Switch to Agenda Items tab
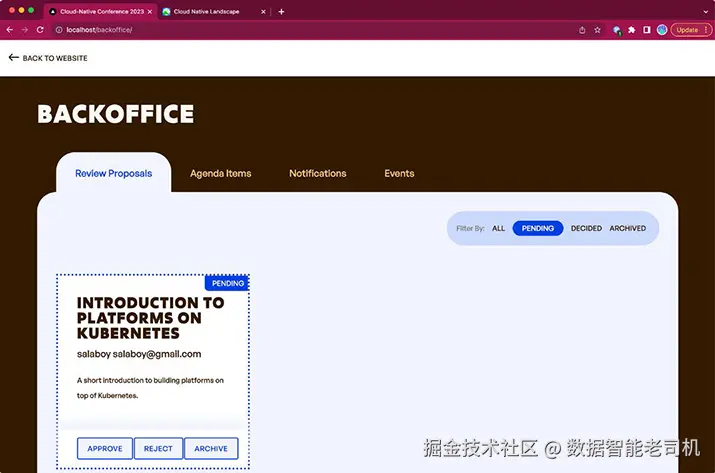This screenshot has height=473, width=715. click(x=221, y=173)
